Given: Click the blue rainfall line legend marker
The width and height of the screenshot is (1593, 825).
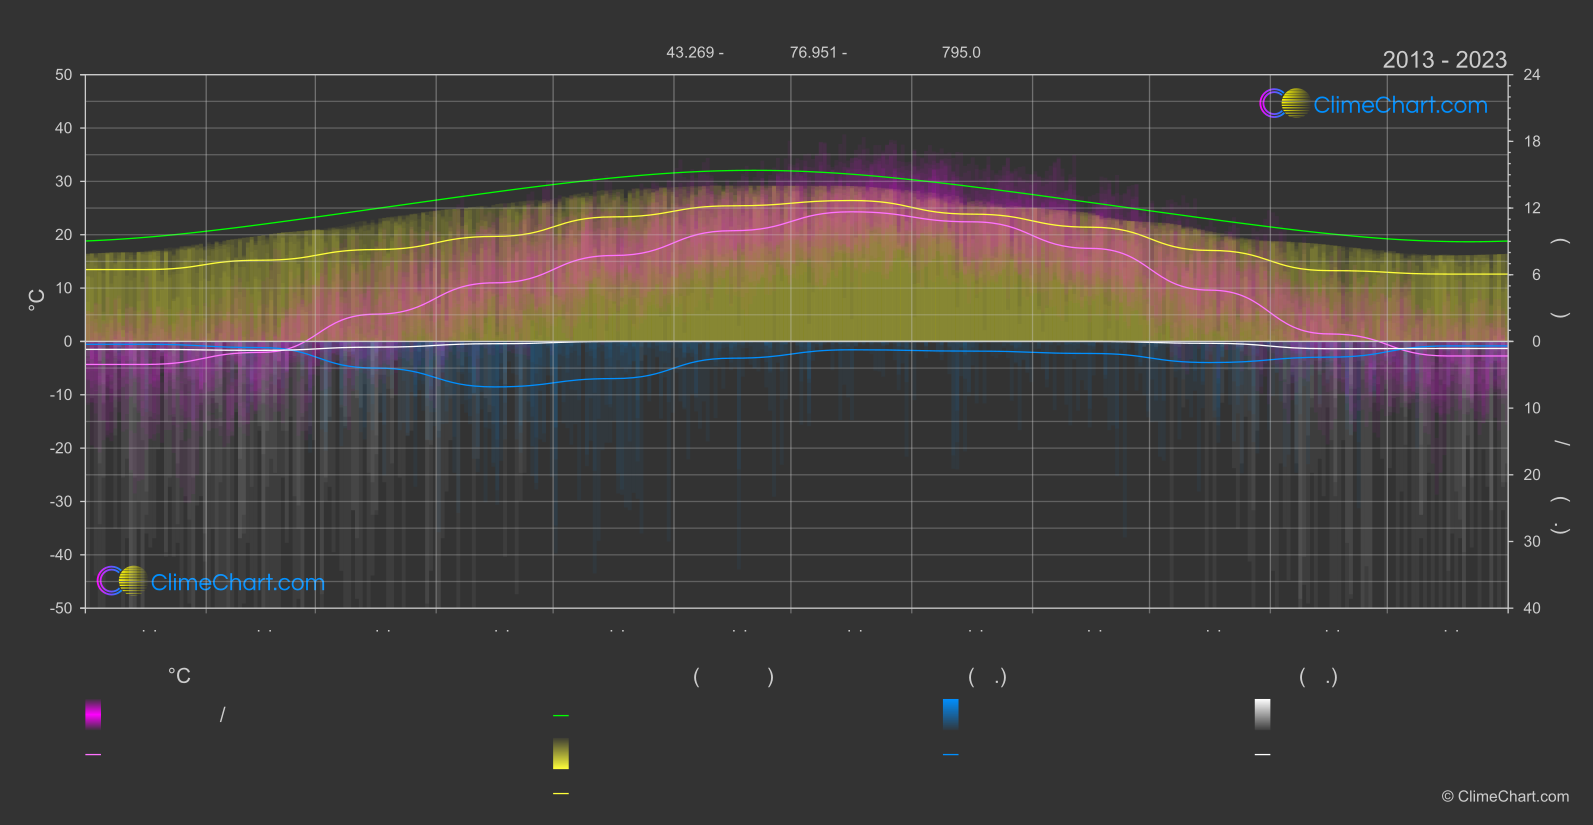Looking at the screenshot, I should (951, 755).
